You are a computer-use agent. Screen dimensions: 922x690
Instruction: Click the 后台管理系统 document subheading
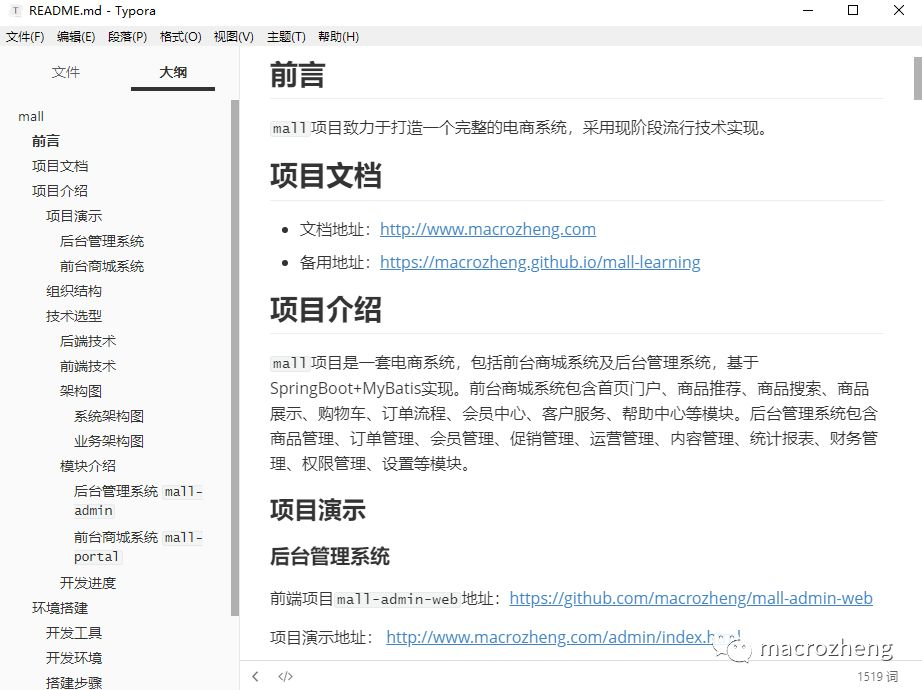(x=330, y=556)
